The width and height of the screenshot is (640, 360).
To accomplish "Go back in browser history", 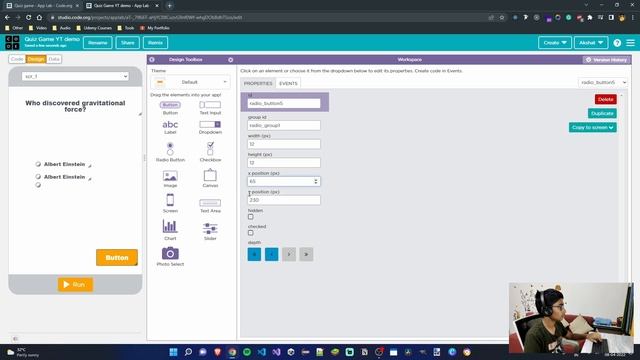I will point(7,18).
